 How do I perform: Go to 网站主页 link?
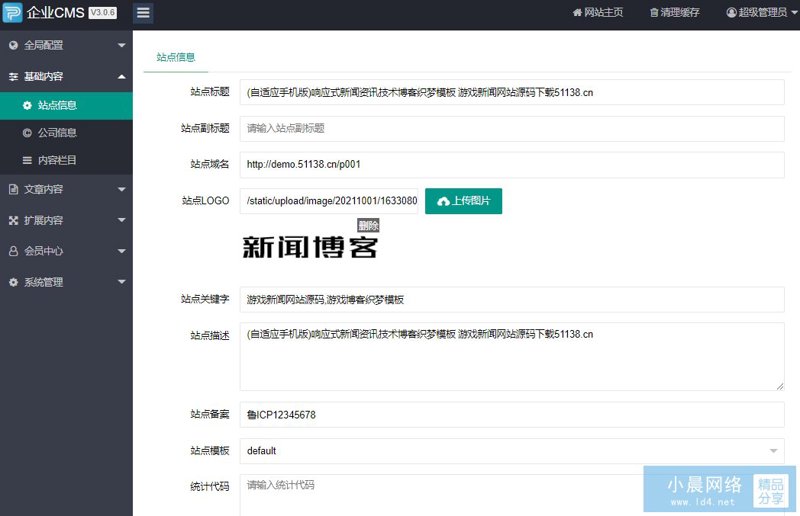[597, 12]
